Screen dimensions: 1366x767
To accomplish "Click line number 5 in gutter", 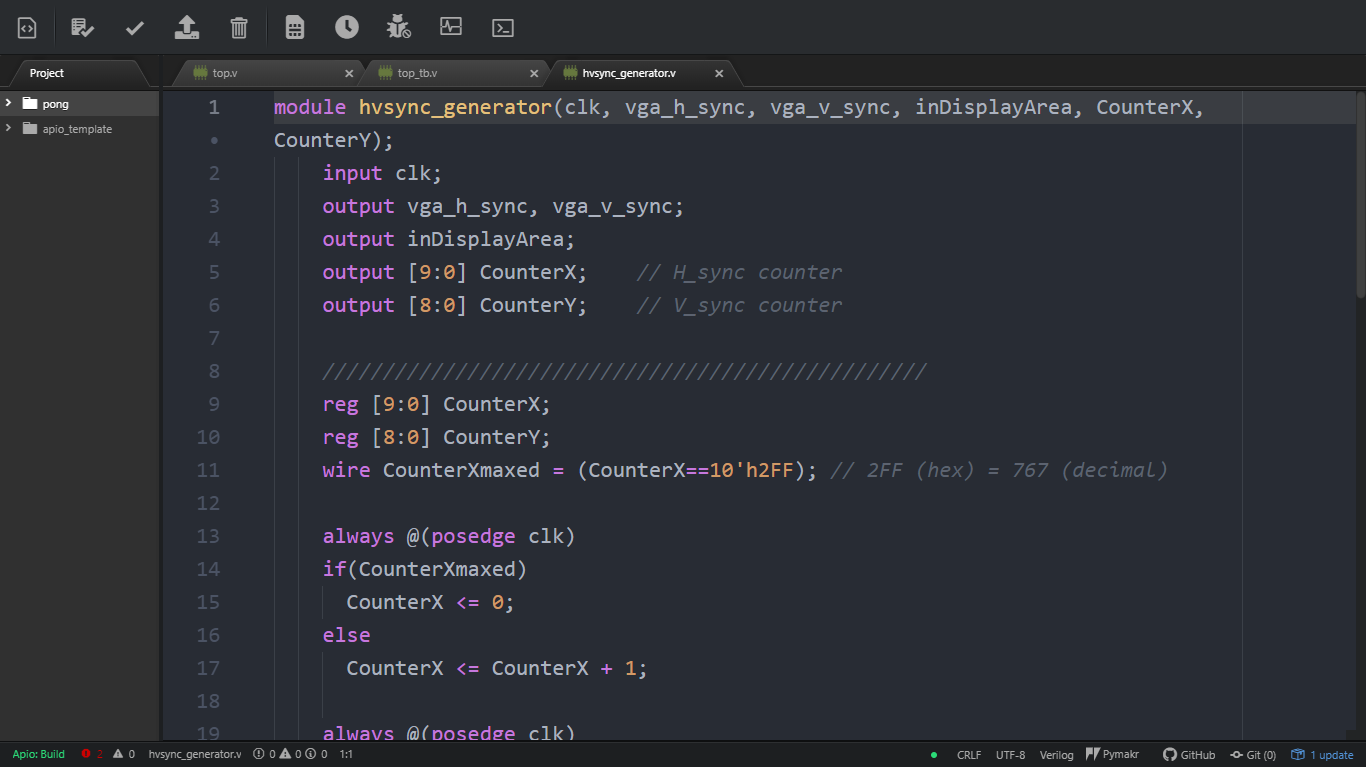I will tap(214, 272).
